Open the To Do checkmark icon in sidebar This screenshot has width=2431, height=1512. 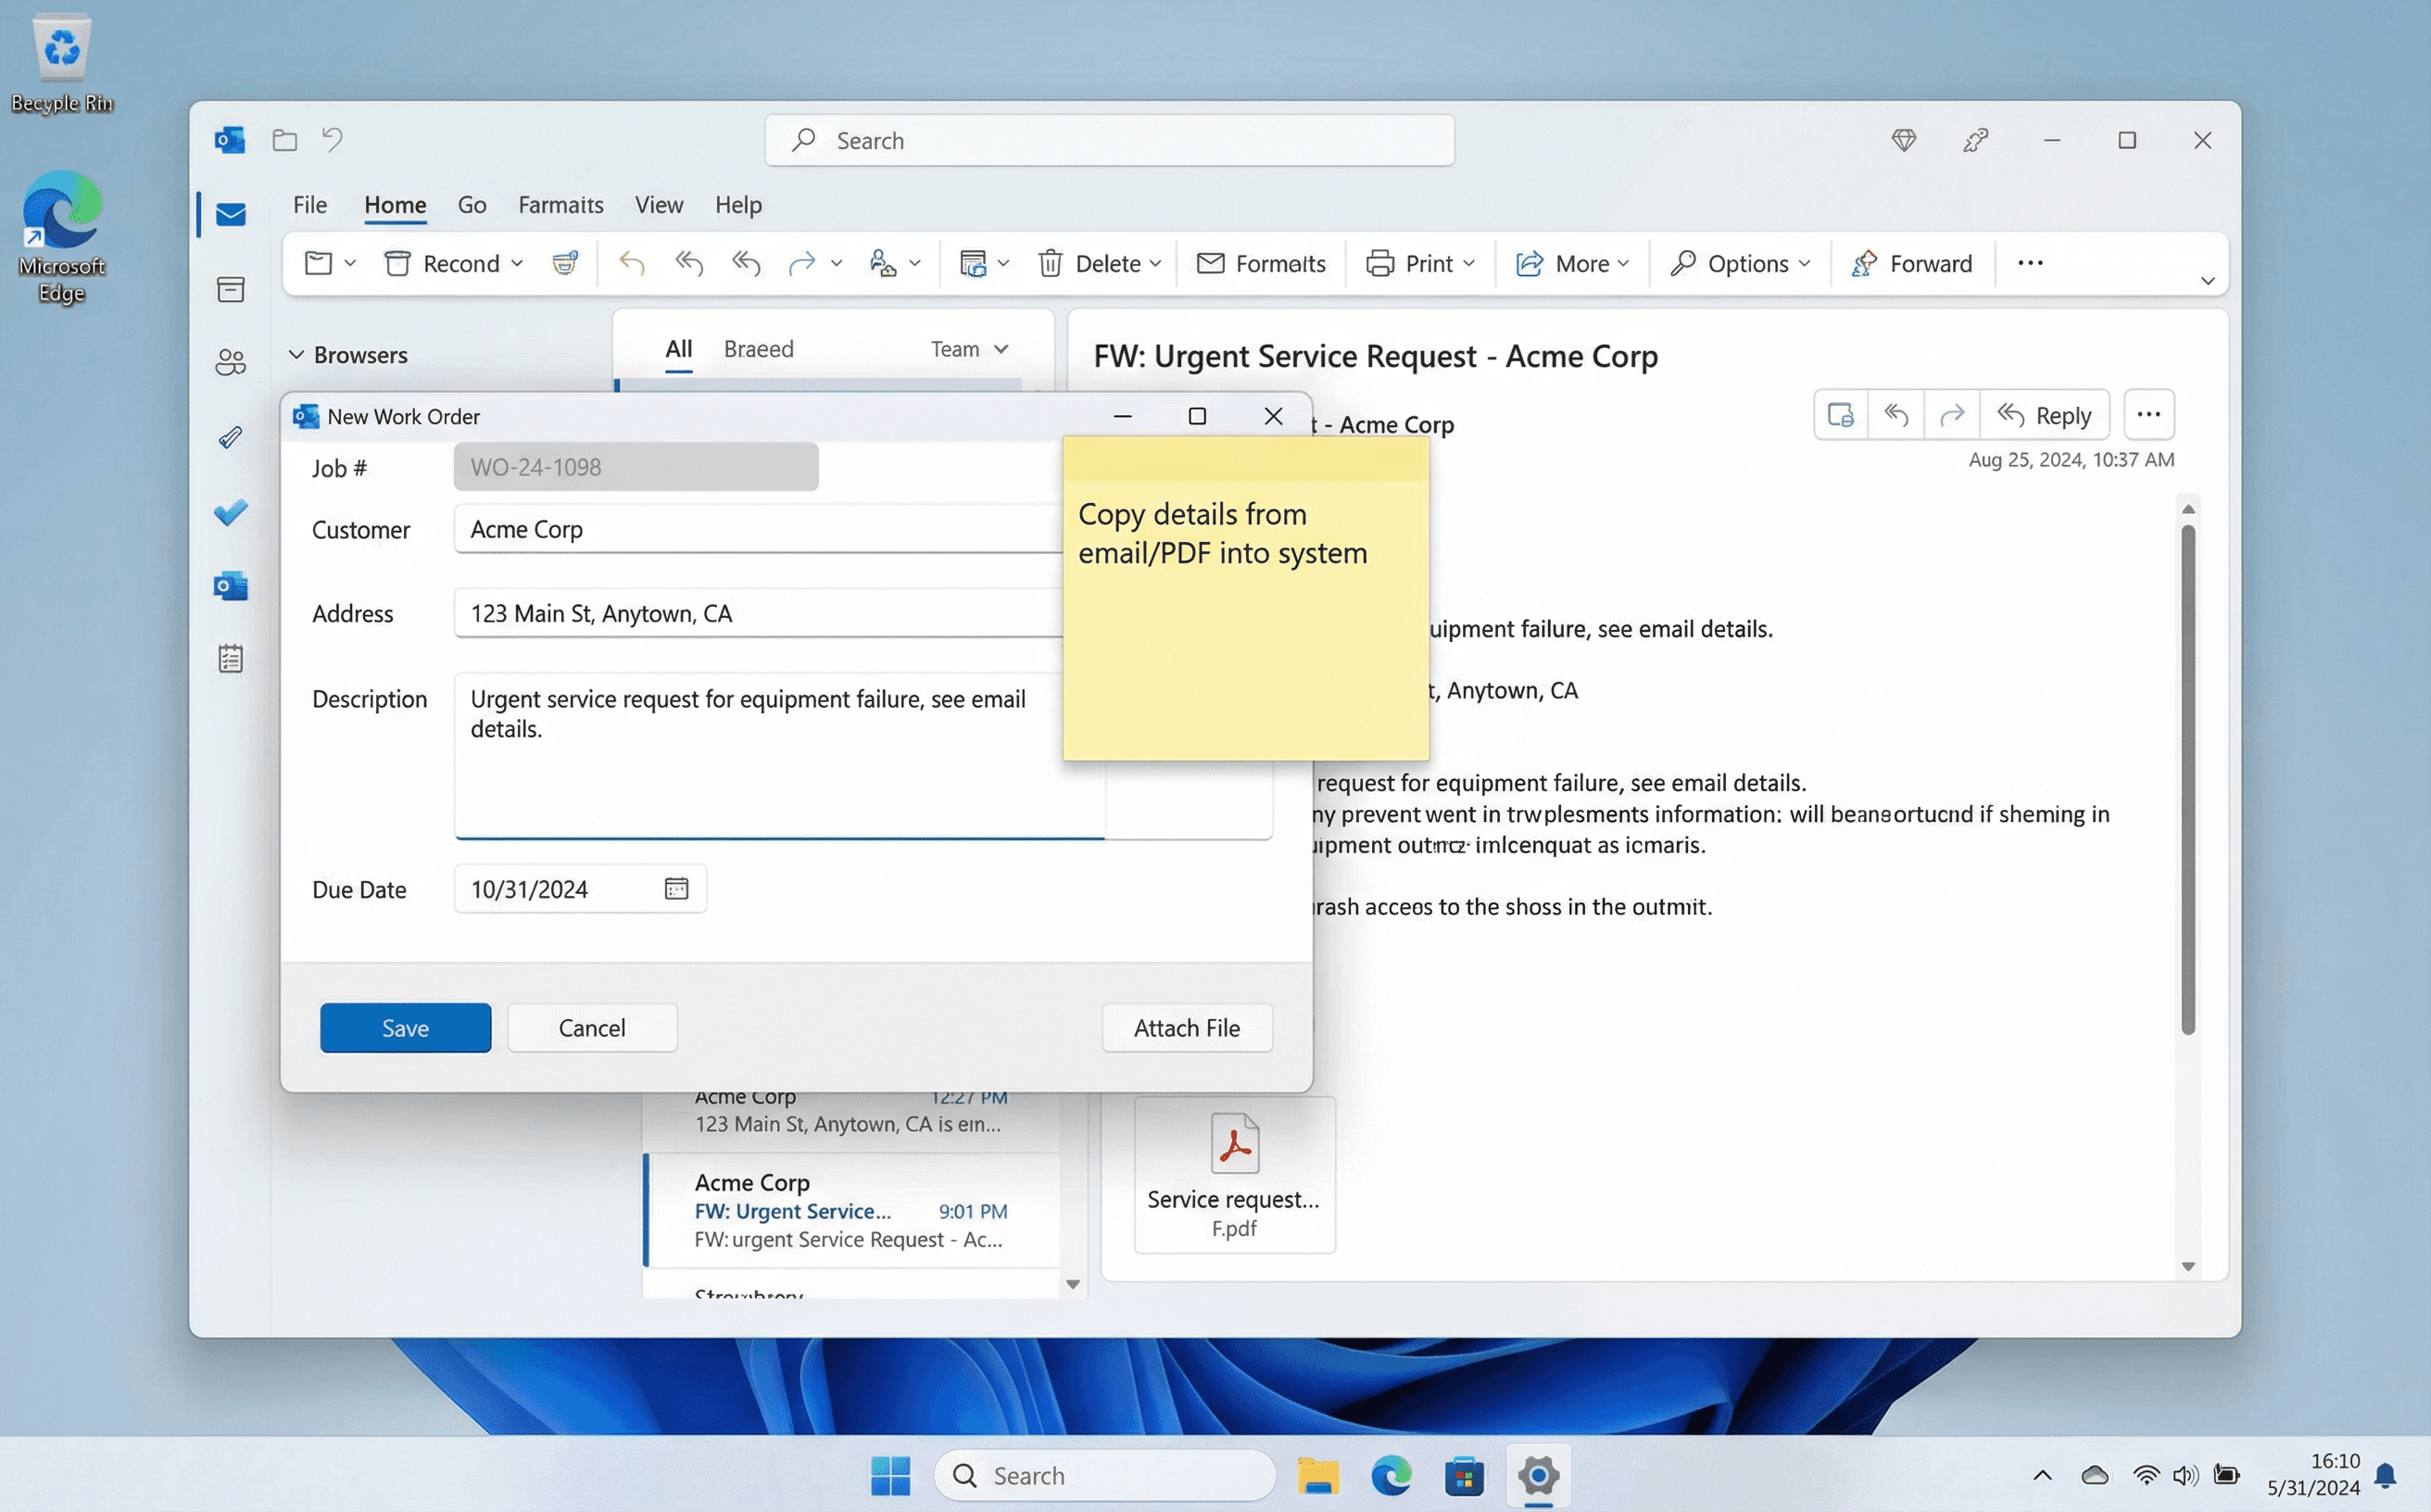pyautogui.click(x=231, y=513)
